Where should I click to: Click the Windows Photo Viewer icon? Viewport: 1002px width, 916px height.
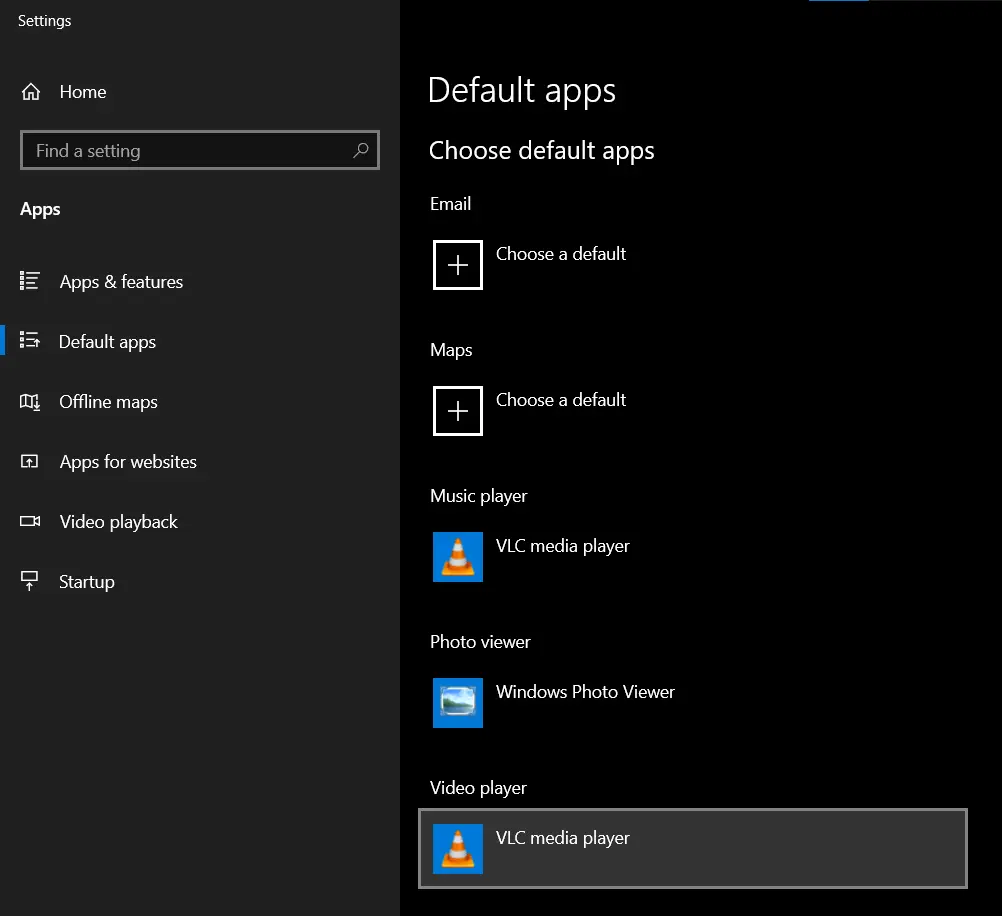[x=458, y=703]
